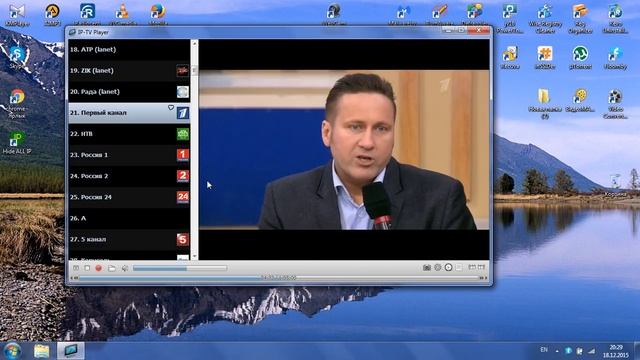Expand the dropdown arrow on Первый канал row
The image size is (640, 360).
point(171,108)
